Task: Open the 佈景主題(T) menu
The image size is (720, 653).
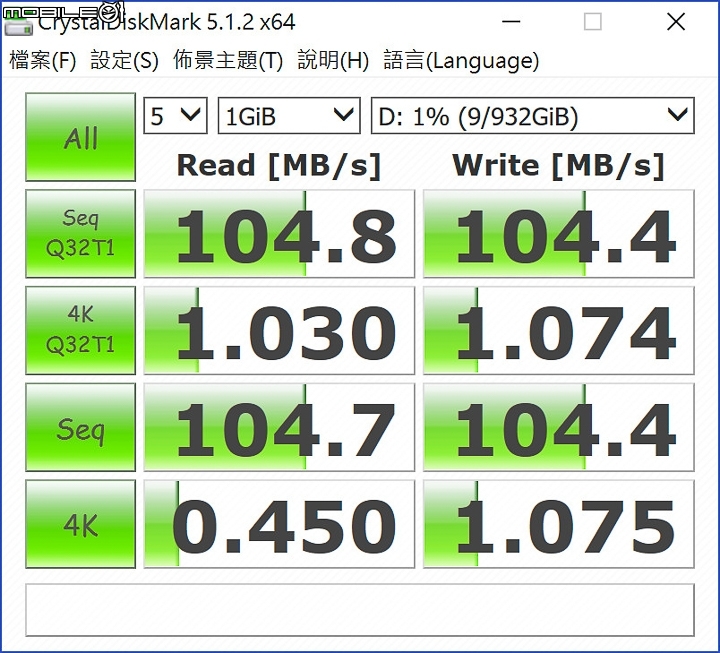Action: pyautogui.click(x=228, y=60)
